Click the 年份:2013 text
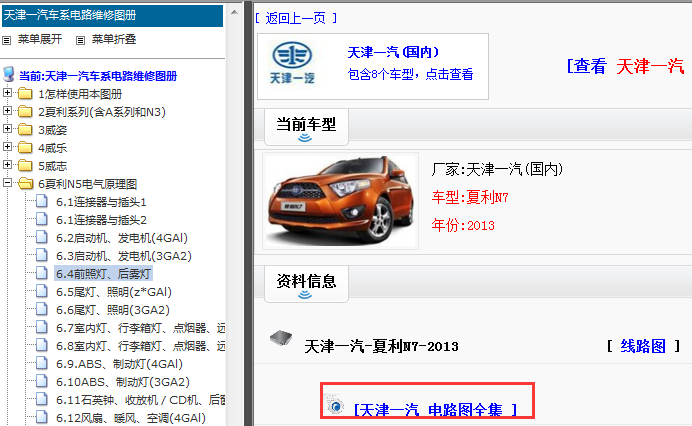This screenshot has width=692, height=426. tap(463, 225)
